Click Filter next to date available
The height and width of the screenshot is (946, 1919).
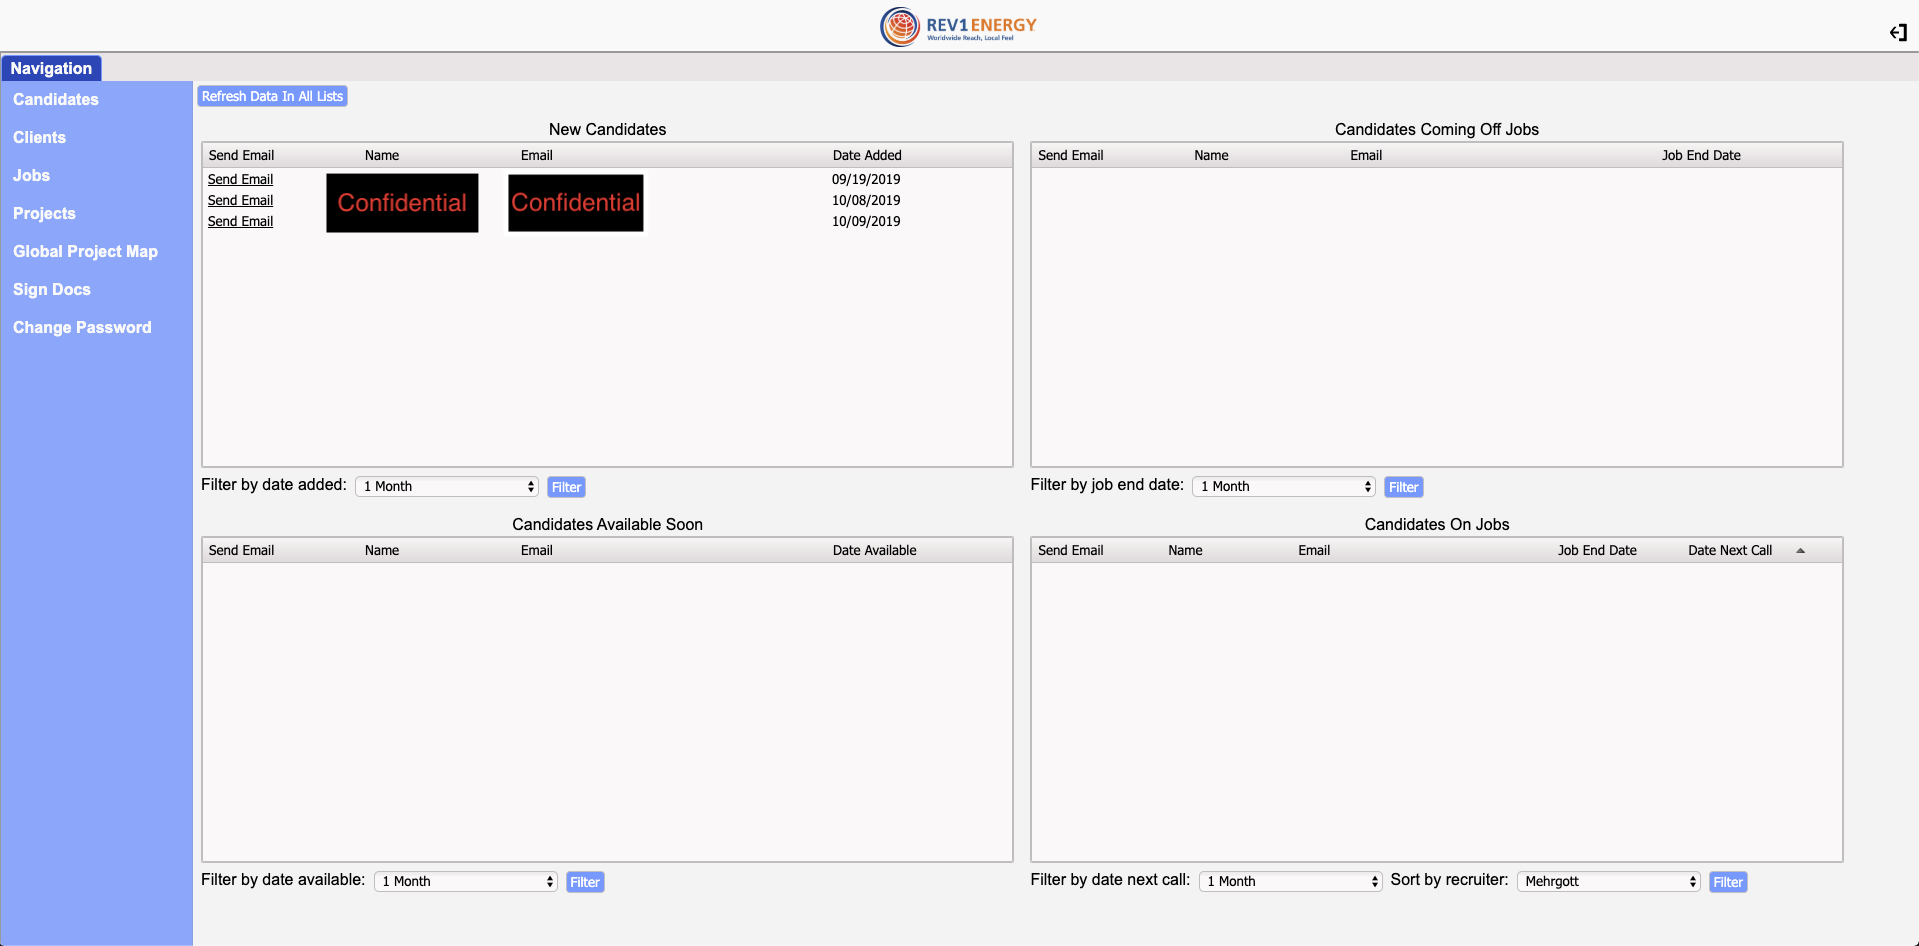pos(585,882)
